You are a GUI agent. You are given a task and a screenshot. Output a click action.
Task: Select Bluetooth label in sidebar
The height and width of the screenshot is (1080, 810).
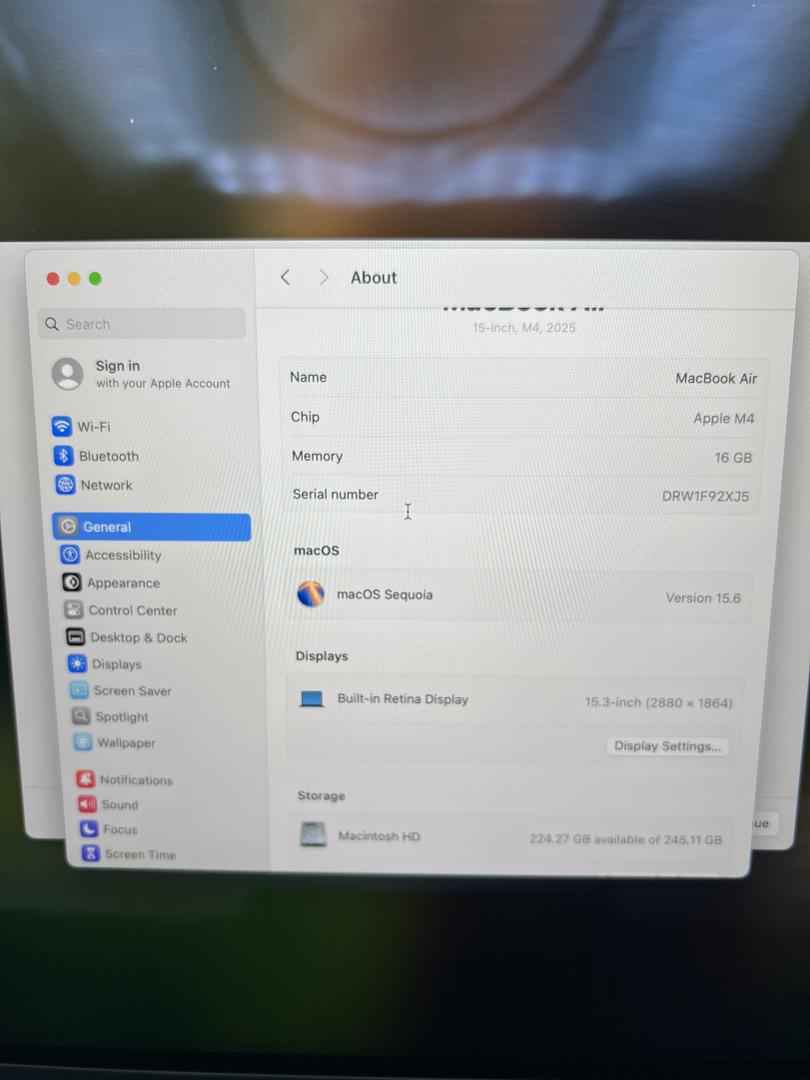(x=109, y=456)
